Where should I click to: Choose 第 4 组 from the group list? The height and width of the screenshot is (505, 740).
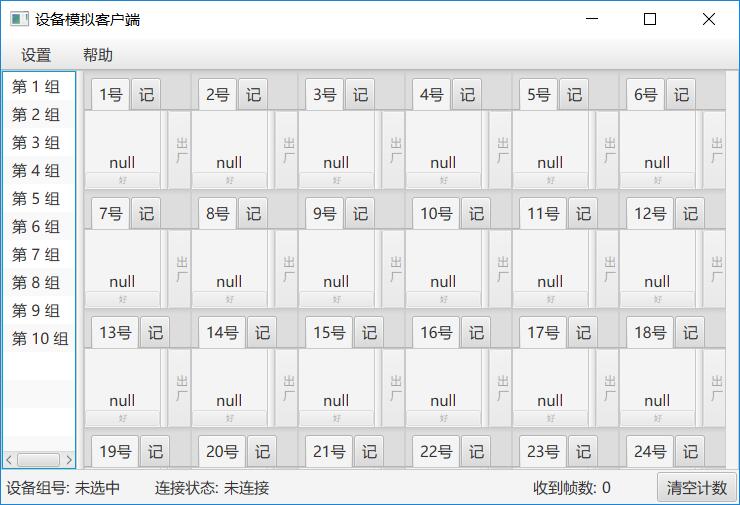point(39,170)
